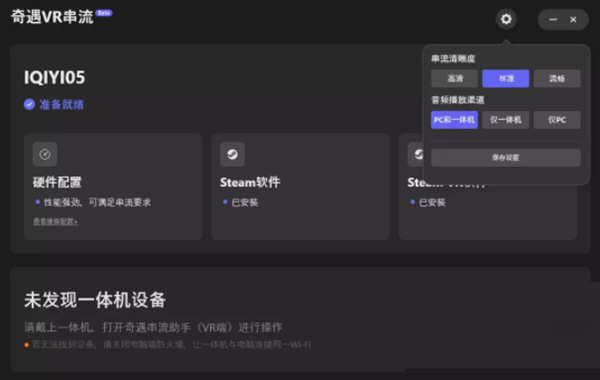Click the 请戴上一体机 instruction line
600x380 pixels.
[153, 327]
